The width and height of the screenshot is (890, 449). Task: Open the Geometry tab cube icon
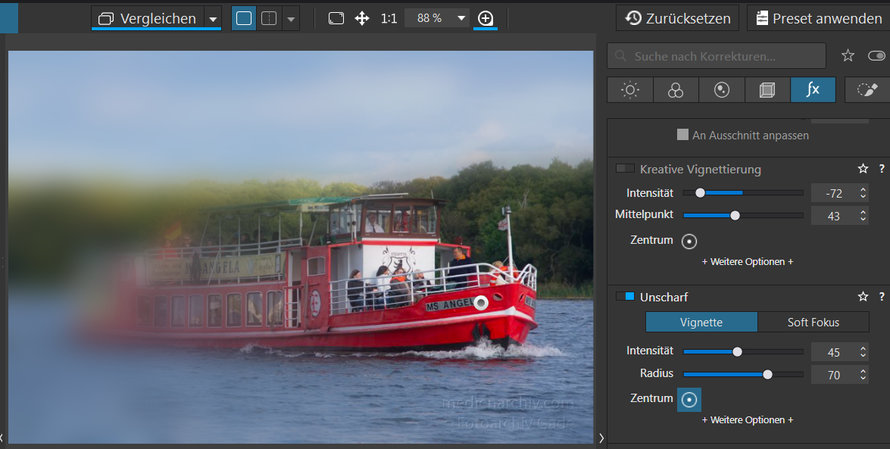pyautogui.click(x=767, y=90)
